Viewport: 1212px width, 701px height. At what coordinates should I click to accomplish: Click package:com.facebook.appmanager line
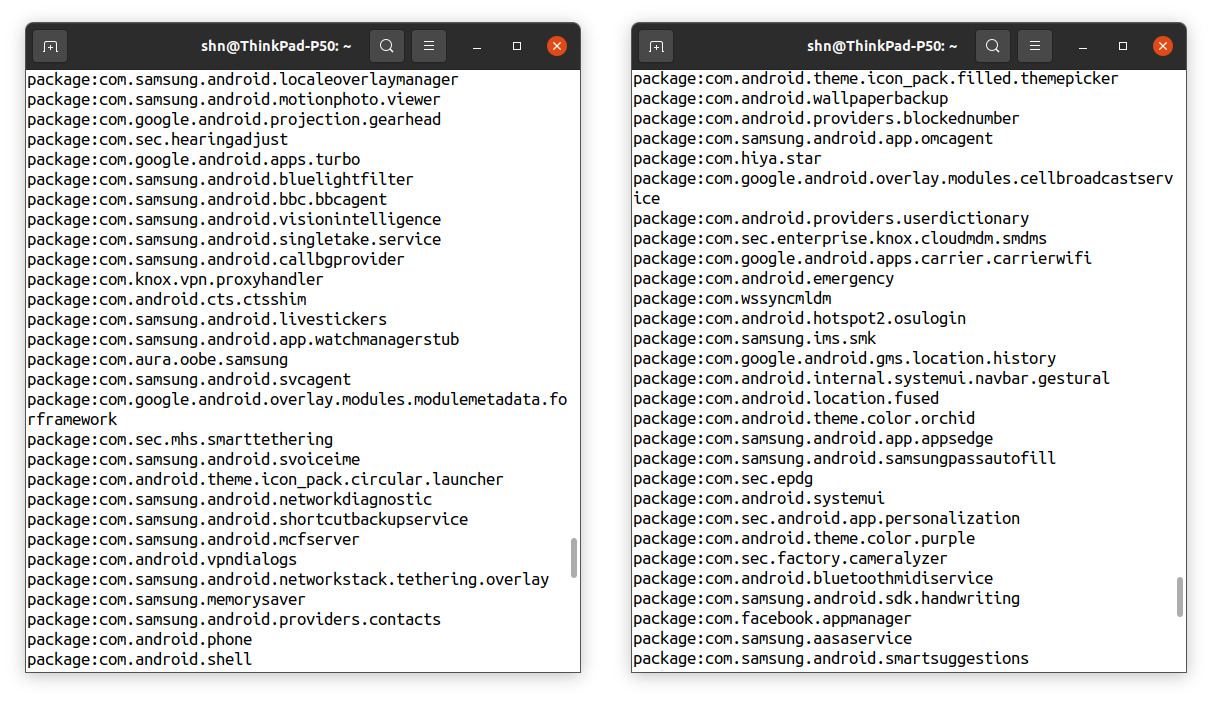[772, 618]
